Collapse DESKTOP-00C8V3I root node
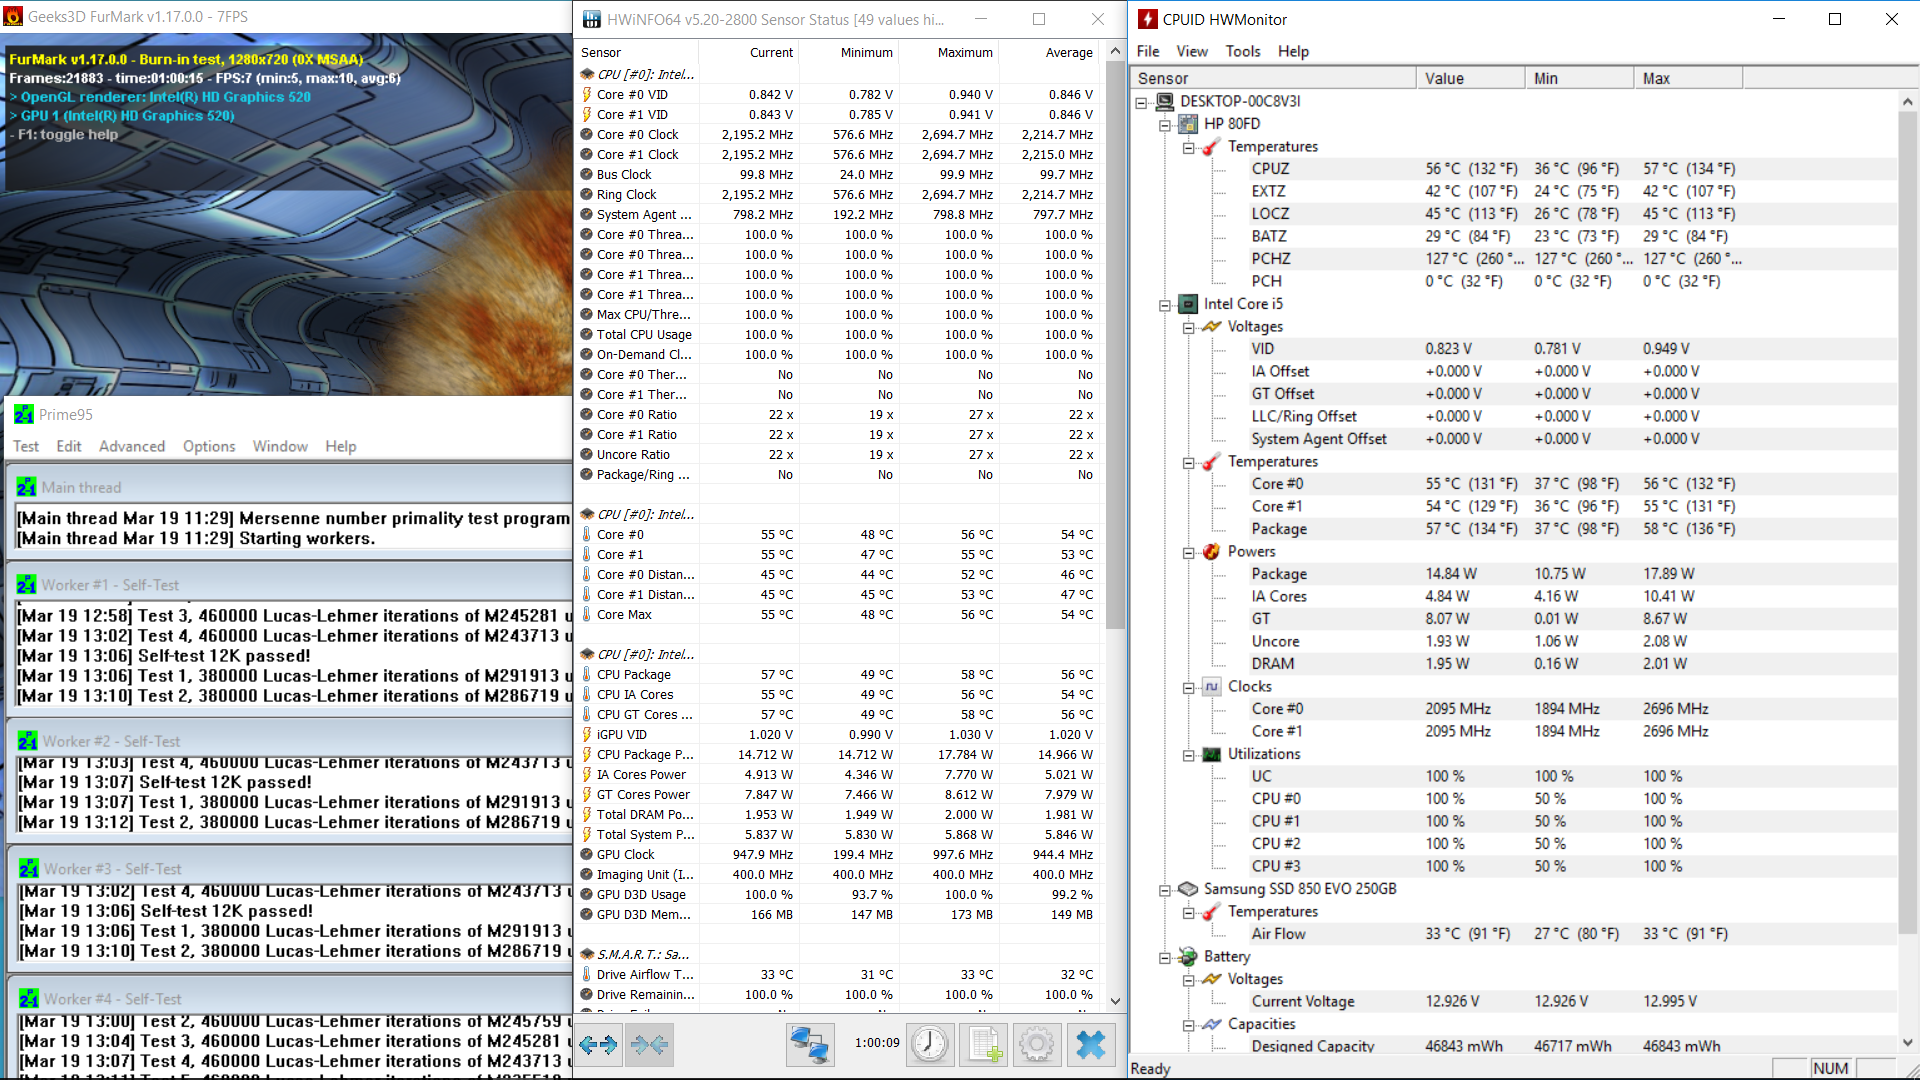Viewport: 1920px width, 1080px height. (x=1141, y=102)
